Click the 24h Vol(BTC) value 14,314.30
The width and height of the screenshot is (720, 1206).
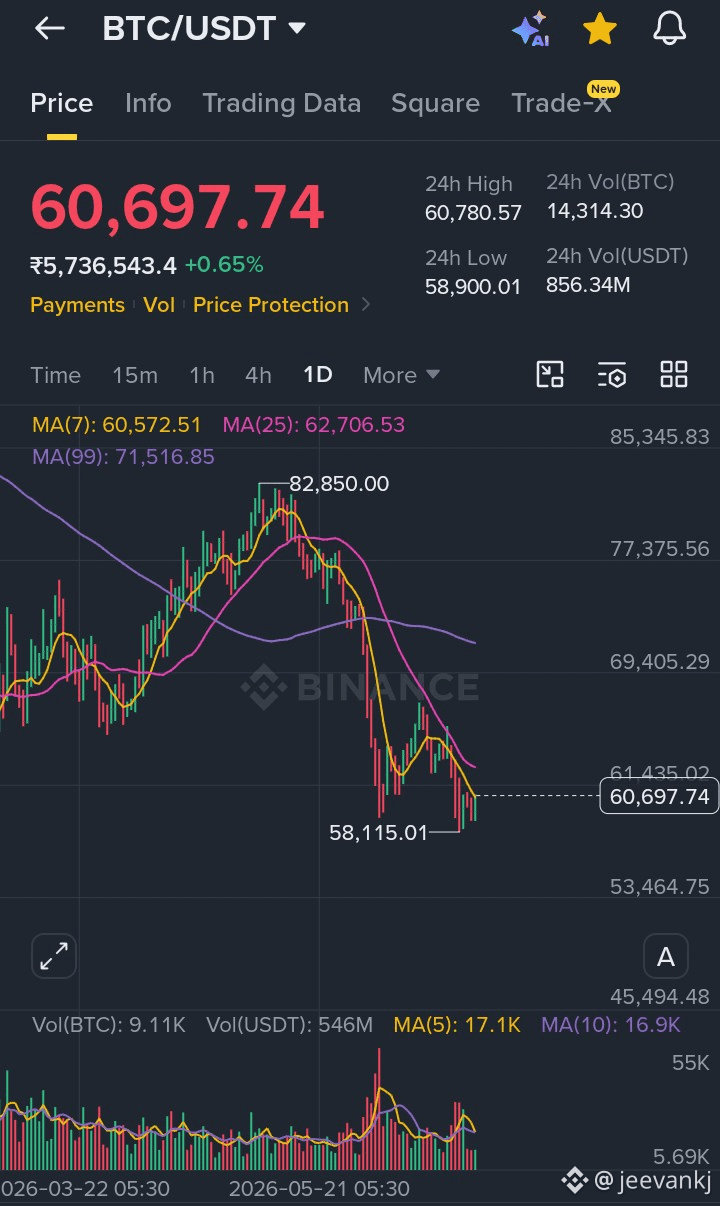[594, 211]
